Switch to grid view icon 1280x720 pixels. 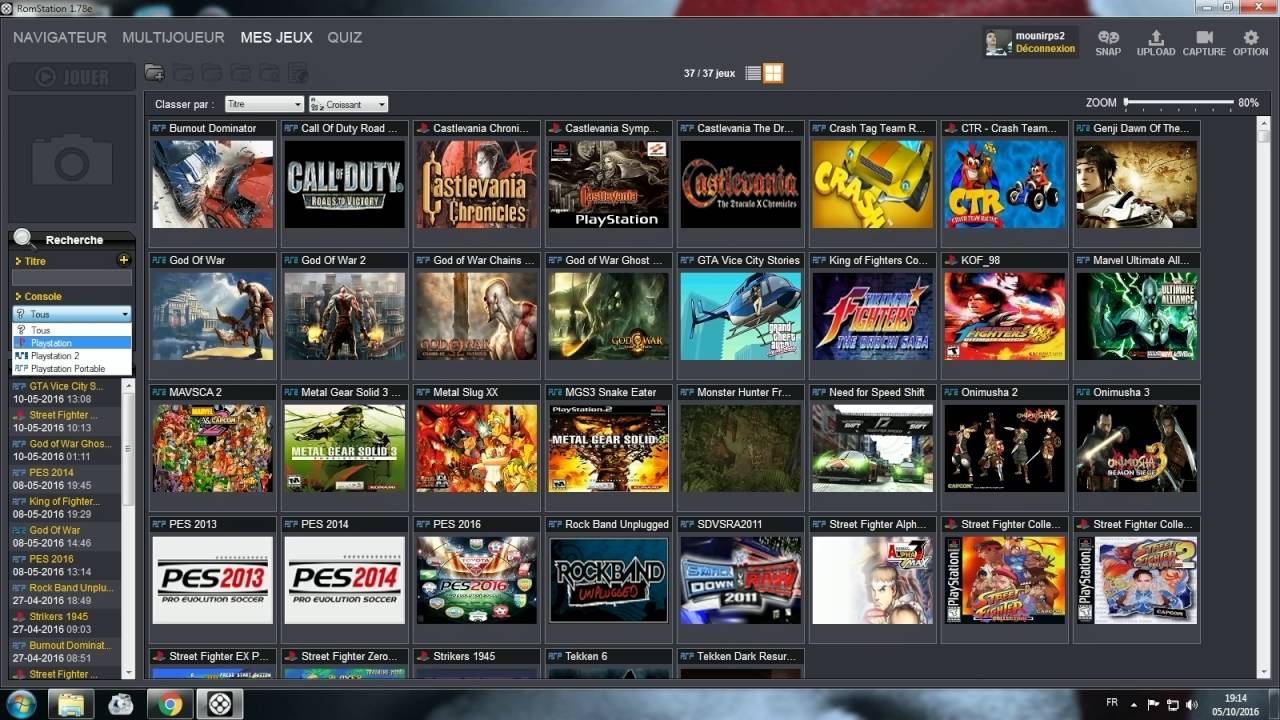click(x=773, y=73)
